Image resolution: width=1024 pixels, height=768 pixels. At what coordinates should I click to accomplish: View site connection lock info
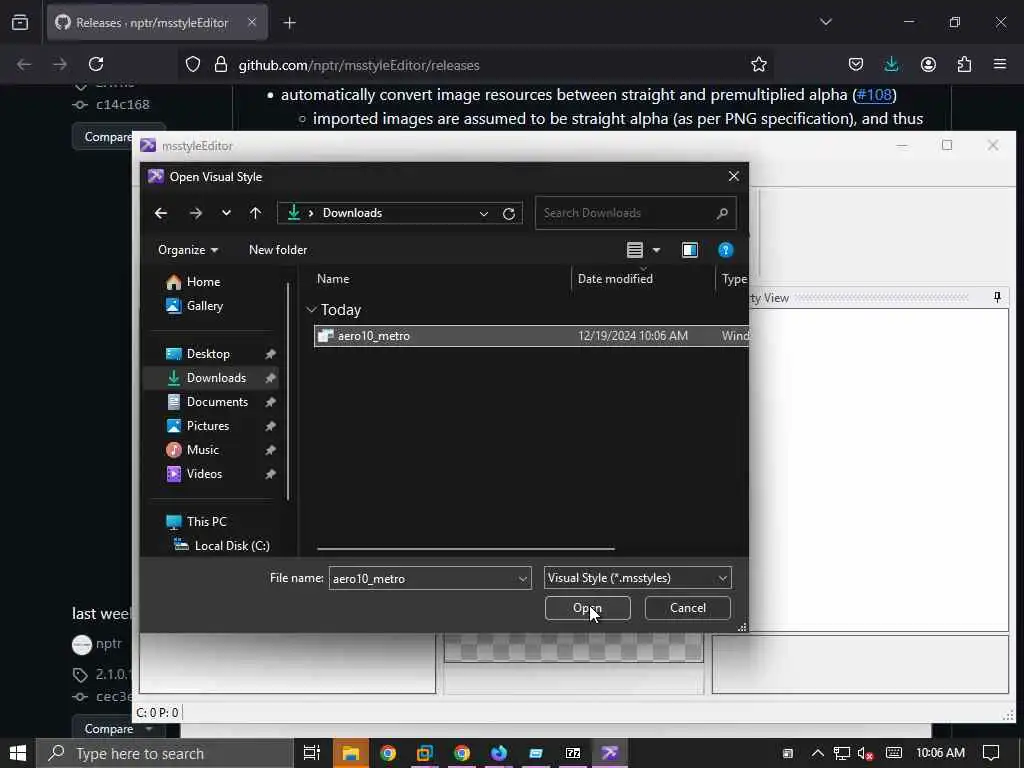coord(221,65)
